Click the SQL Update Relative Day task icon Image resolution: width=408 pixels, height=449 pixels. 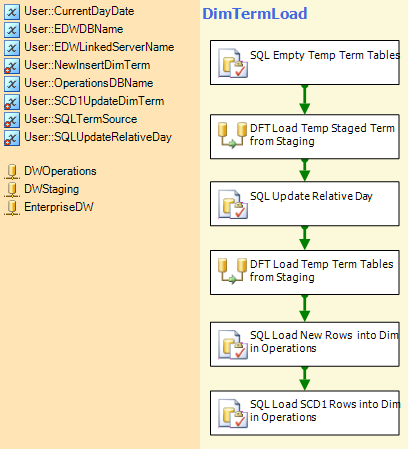pos(233,204)
